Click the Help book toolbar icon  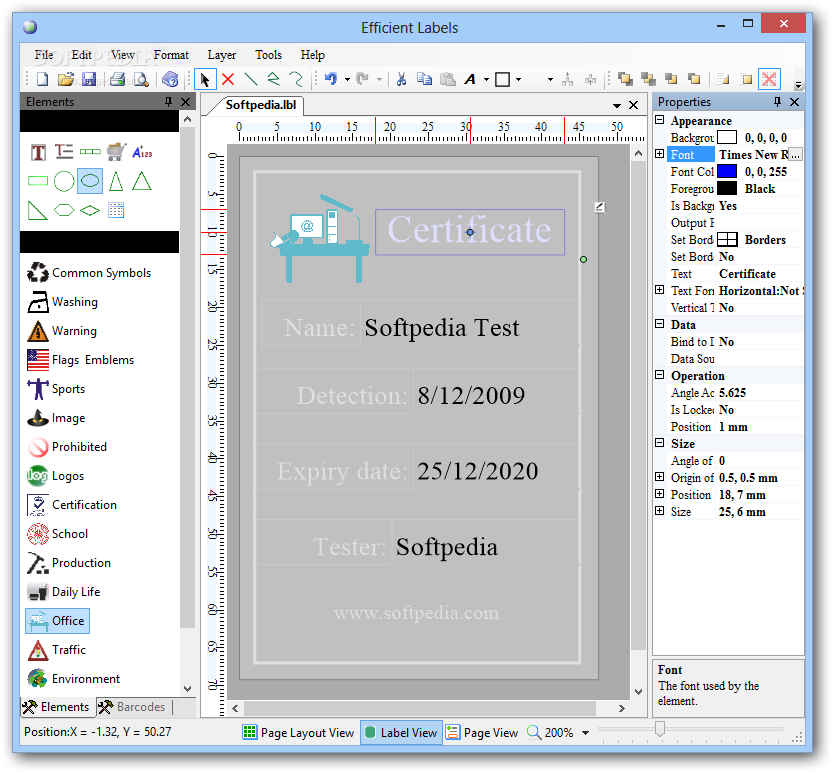(170, 80)
